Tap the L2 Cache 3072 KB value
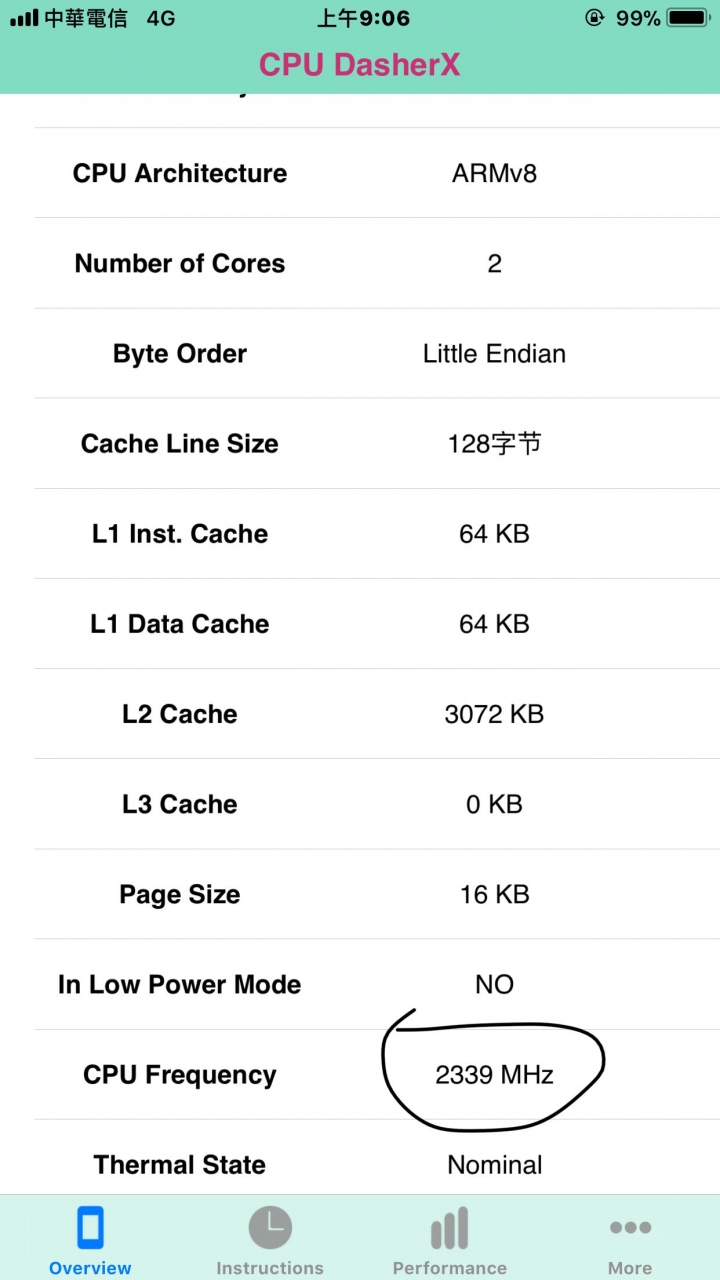Viewport: 720px width, 1280px height. coord(494,714)
